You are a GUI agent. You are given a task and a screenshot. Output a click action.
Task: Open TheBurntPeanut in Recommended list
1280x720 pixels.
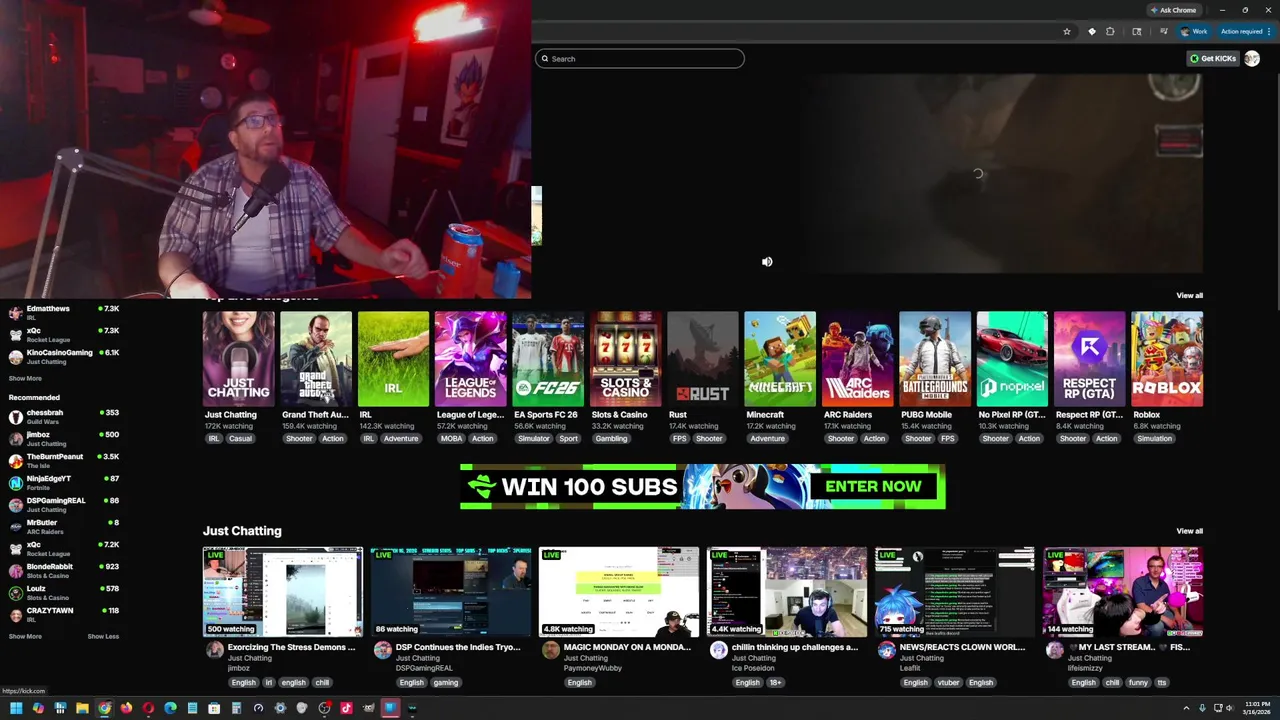(x=64, y=460)
